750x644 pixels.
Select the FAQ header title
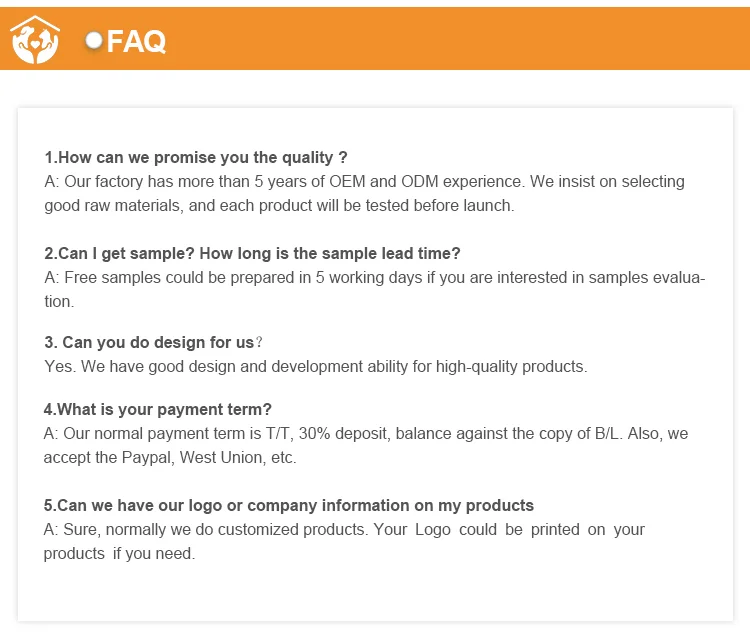click(x=136, y=42)
